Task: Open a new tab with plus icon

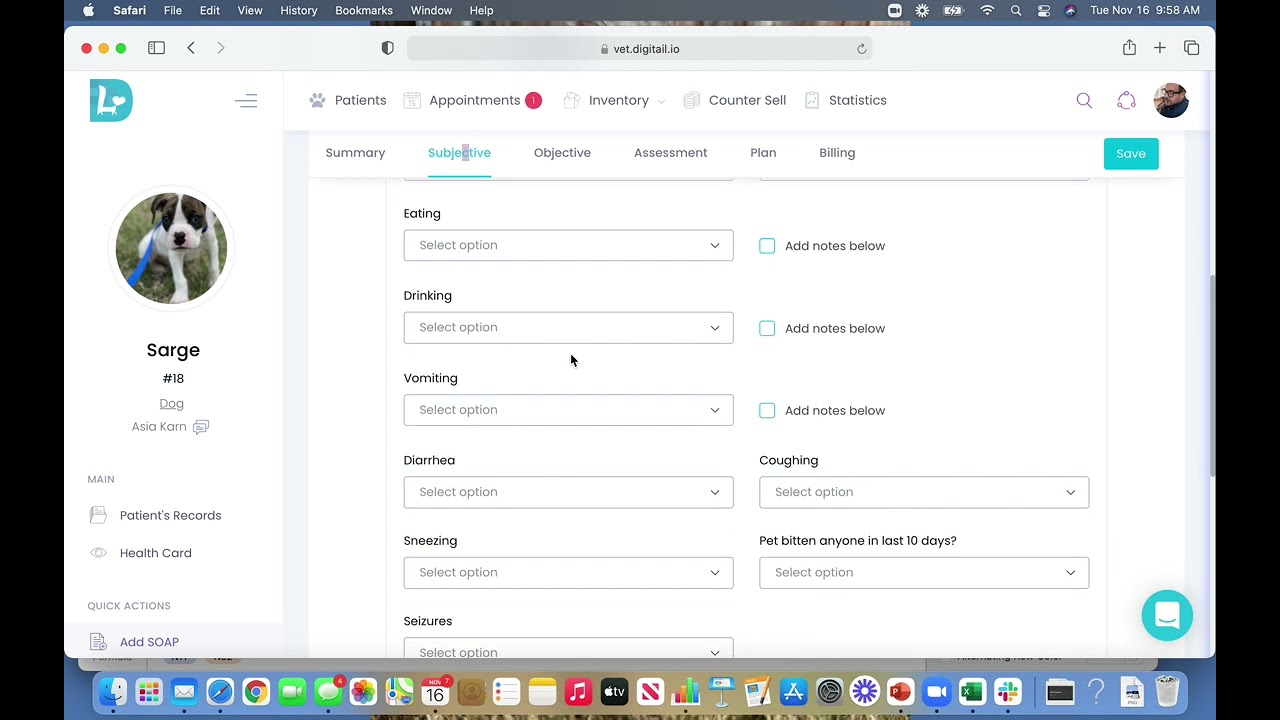Action: tap(1160, 48)
